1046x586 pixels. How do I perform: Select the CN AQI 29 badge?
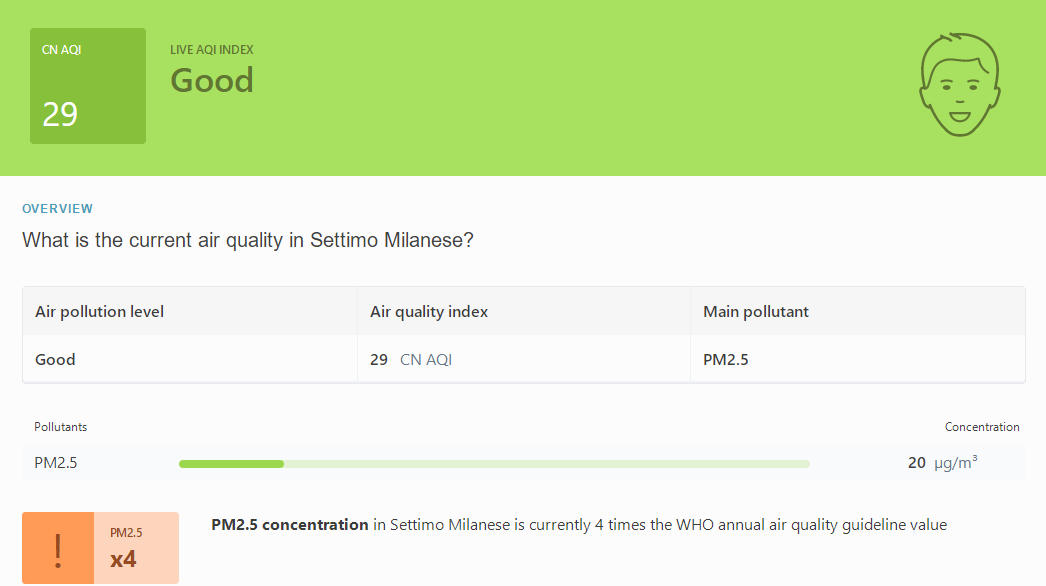click(88, 85)
